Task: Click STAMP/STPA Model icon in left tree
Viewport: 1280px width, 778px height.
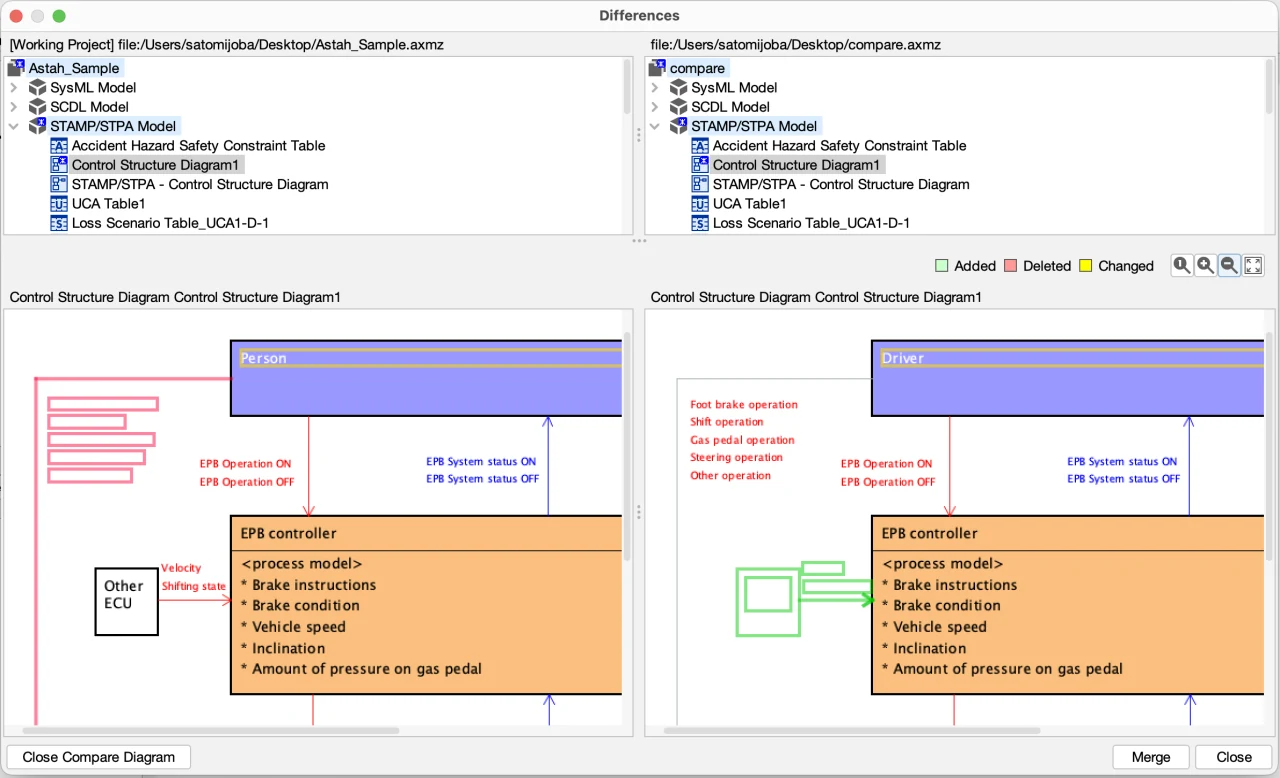Action: coord(37,126)
